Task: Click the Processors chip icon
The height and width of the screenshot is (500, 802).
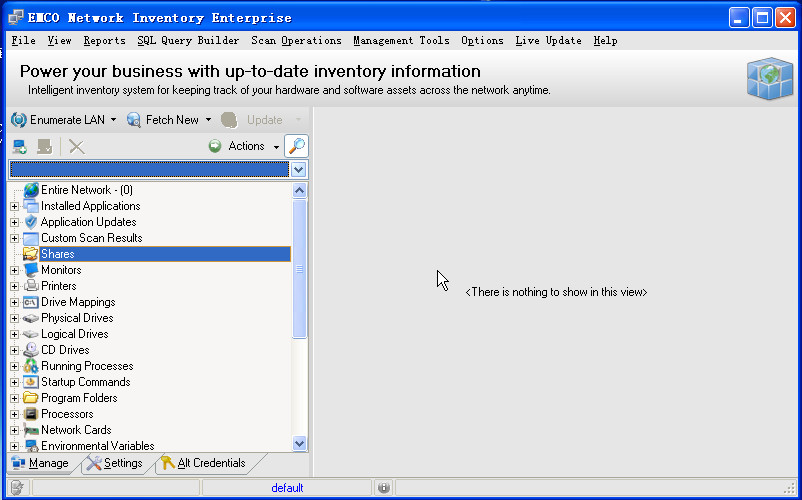Action: [x=31, y=414]
